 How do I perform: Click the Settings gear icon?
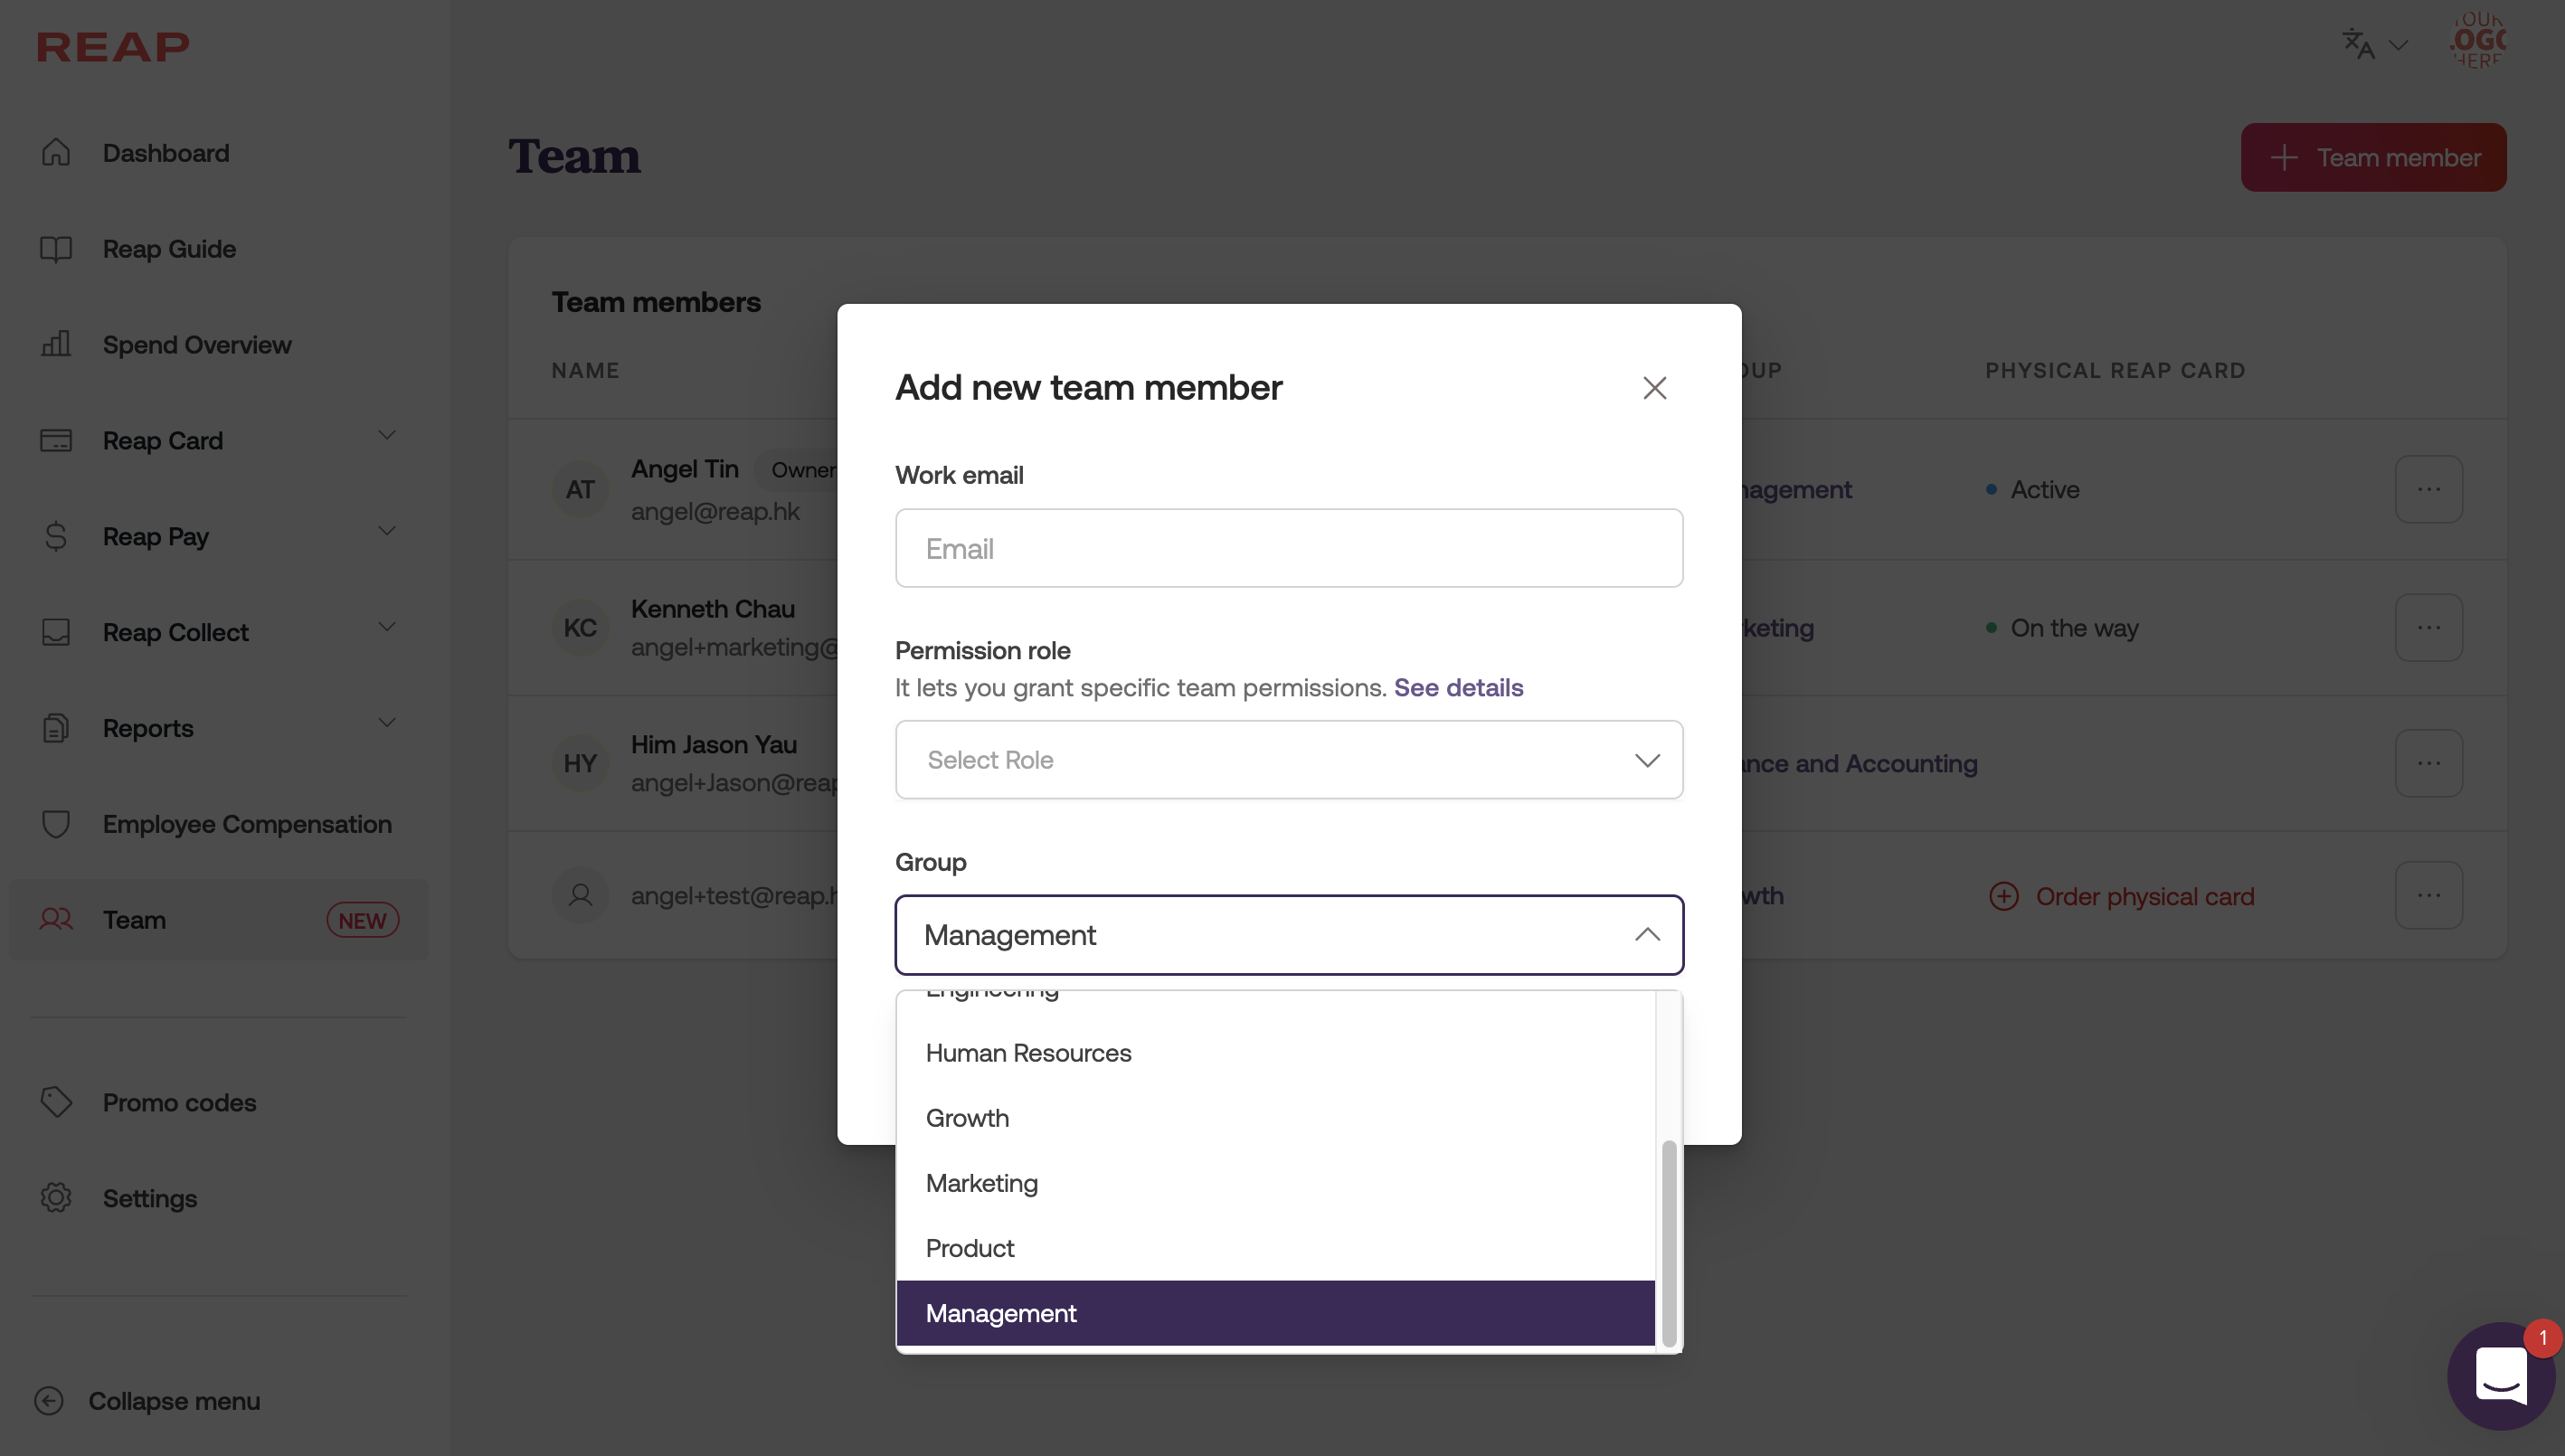pos(56,1197)
